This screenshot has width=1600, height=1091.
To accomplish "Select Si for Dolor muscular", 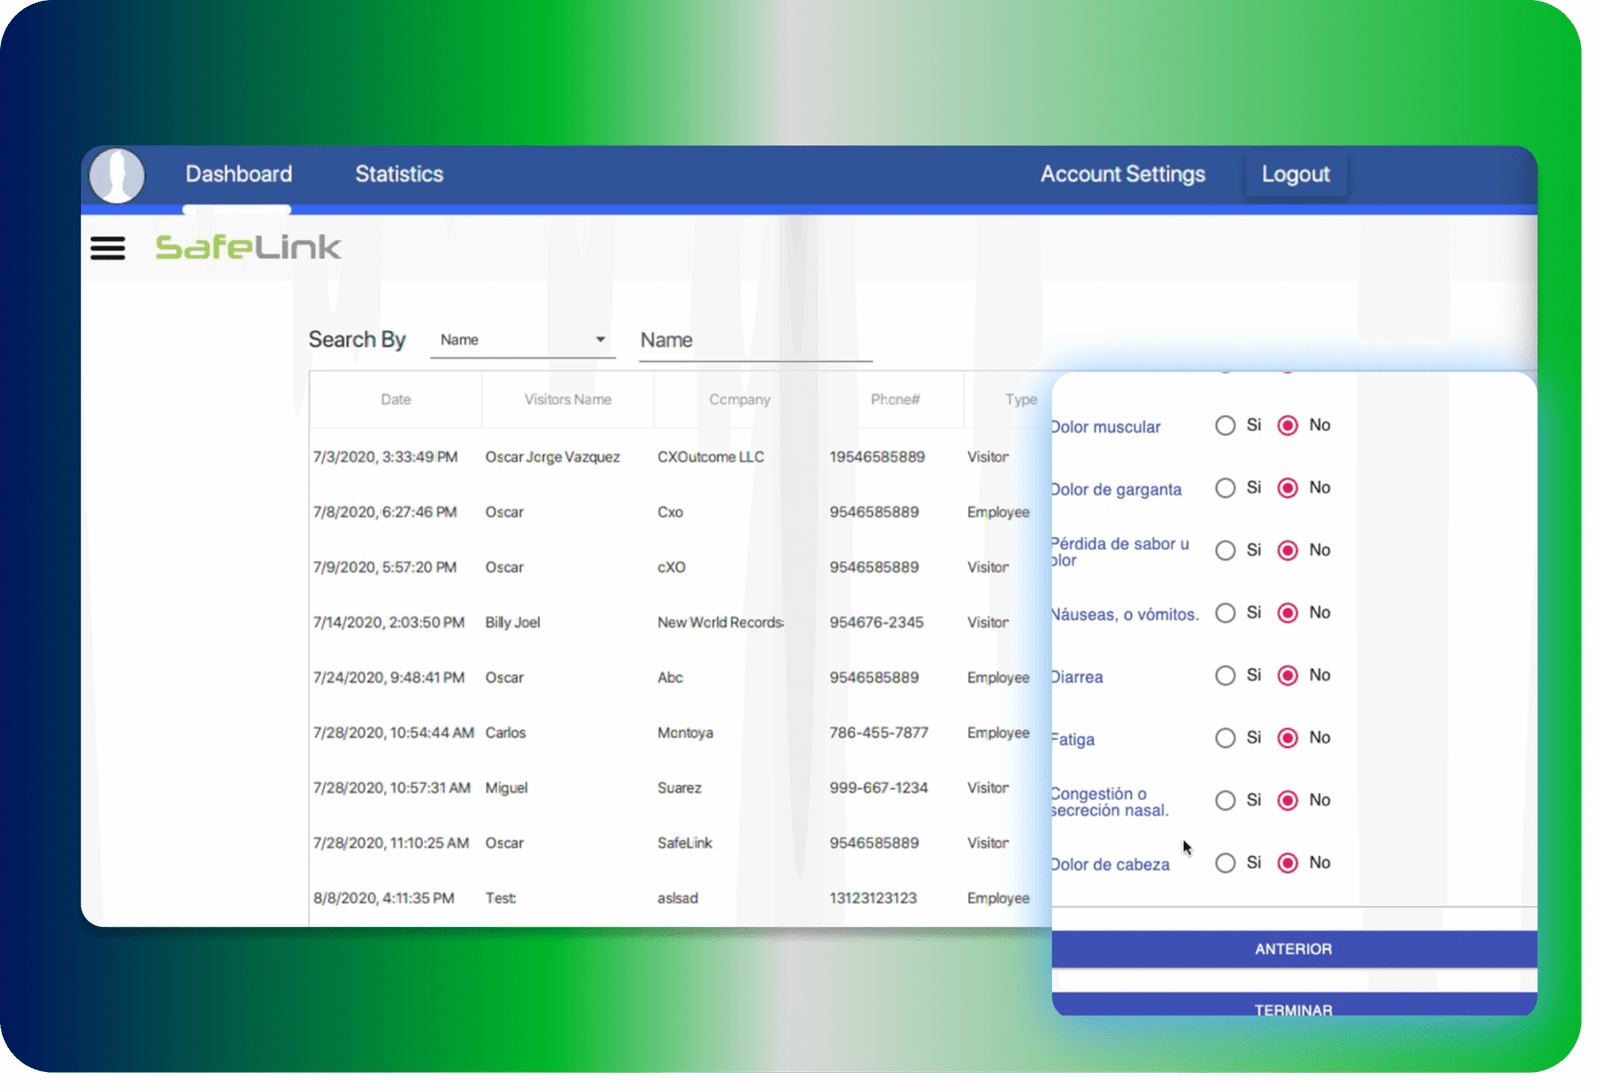I will click(1225, 426).
